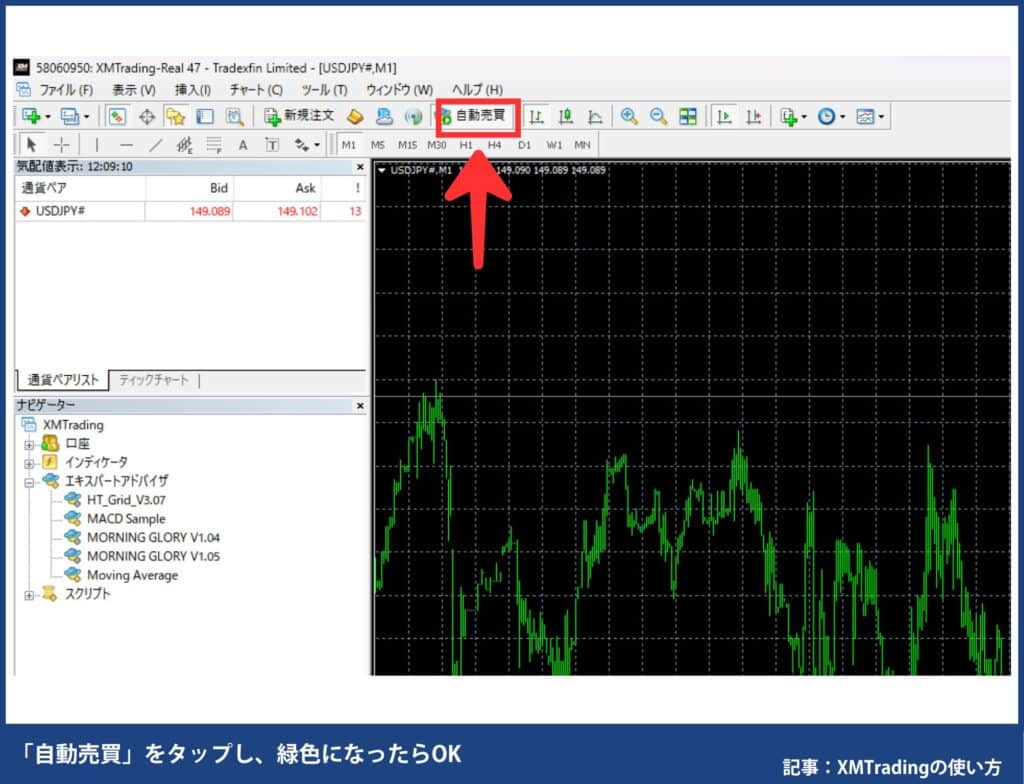Viewport: 1024px width, 784px height.
Task: Toggle the Strategy Tester icon
Action: 234,116
